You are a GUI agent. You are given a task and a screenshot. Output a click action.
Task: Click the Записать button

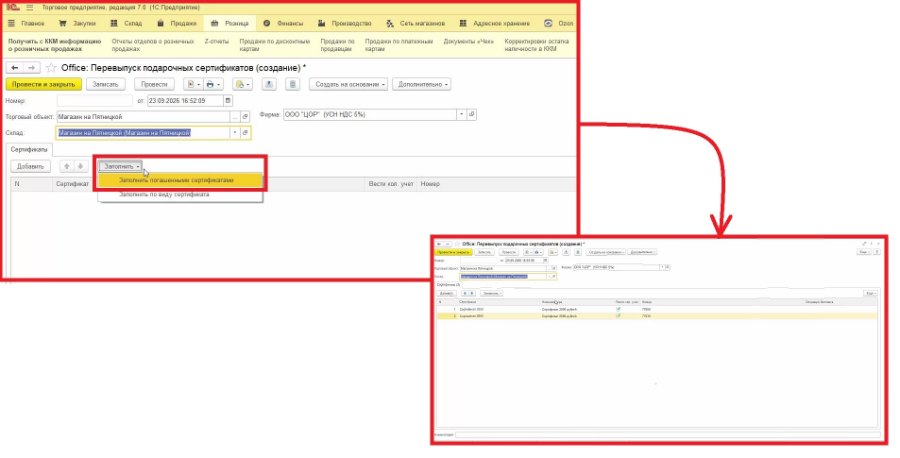(x=106, y=84)
